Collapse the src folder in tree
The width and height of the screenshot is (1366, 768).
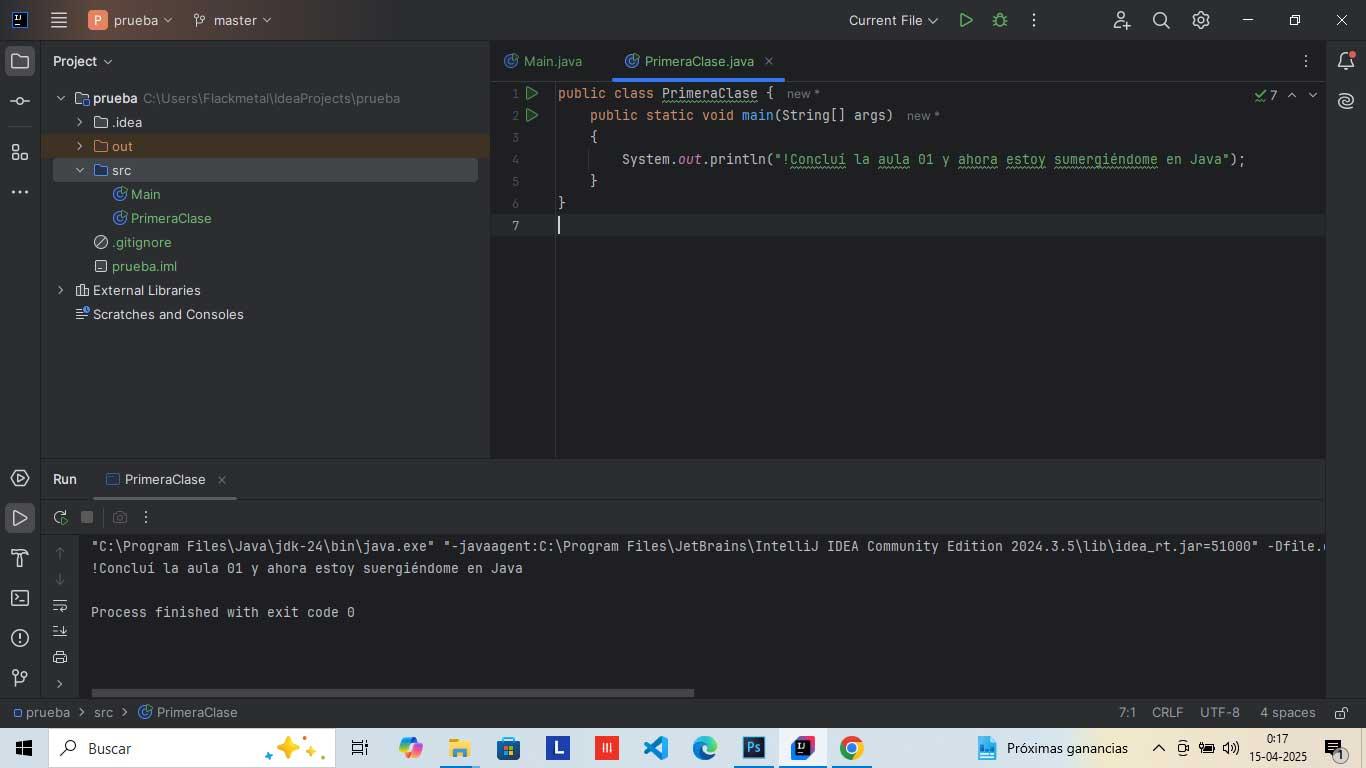click(80, 170)
